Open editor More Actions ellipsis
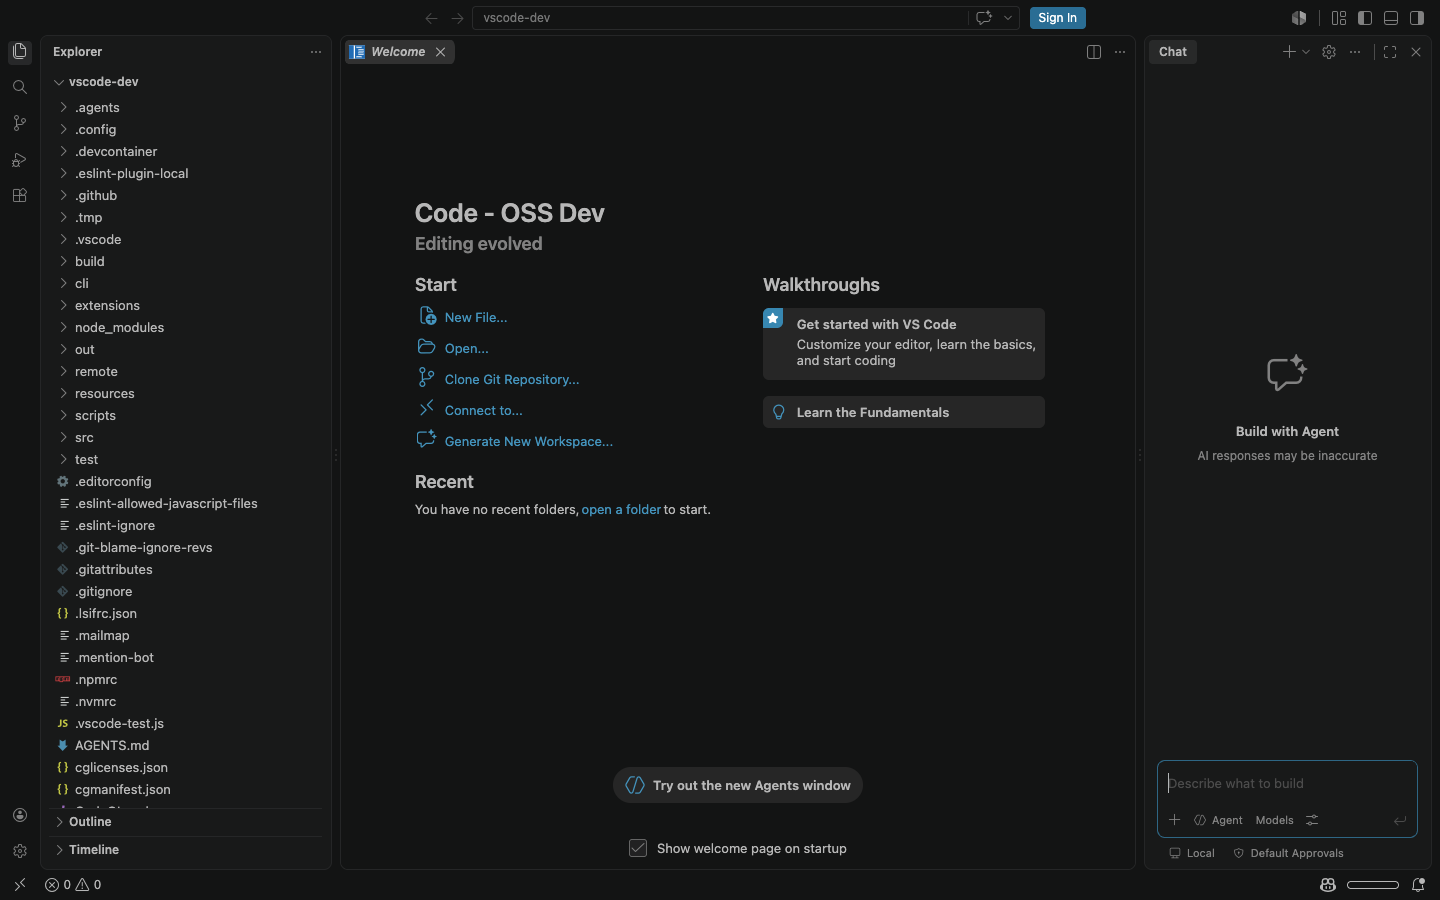This screenshot has width=1440, height=900. (1120, 52)
